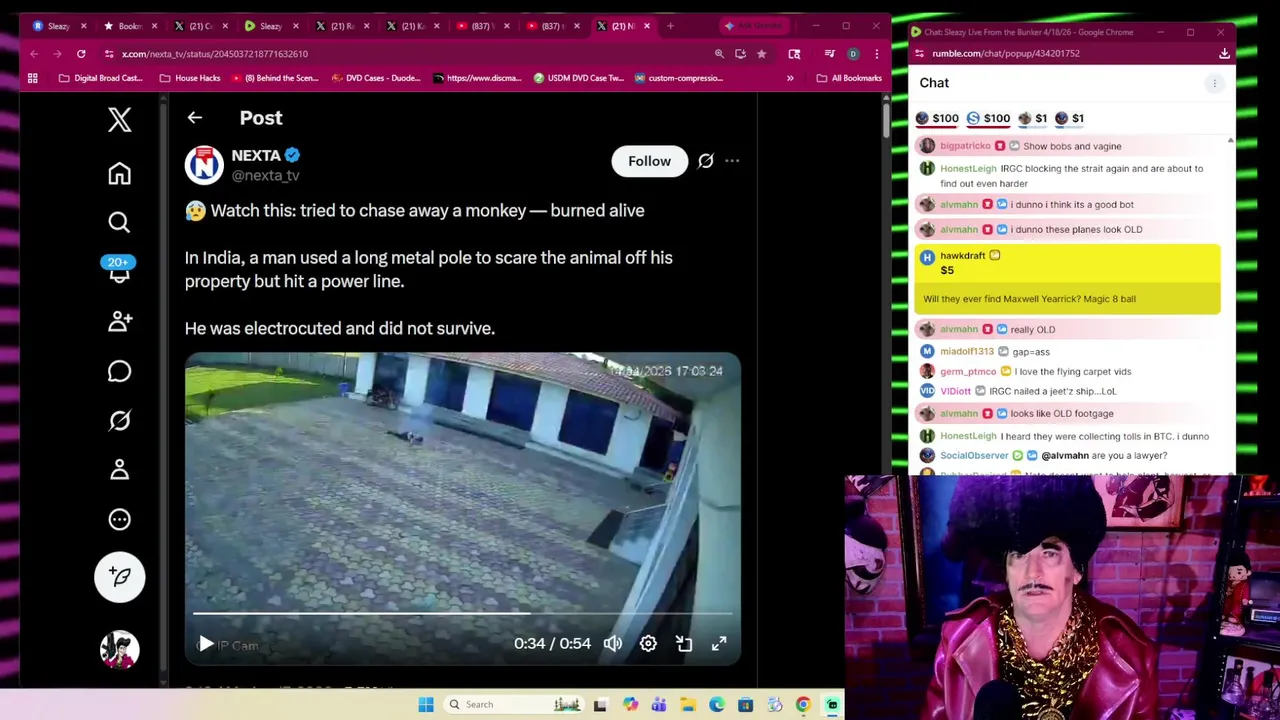This screenshot has height=720, width=1280.
Task: Open video settings gear
Action: pos(648,644)
